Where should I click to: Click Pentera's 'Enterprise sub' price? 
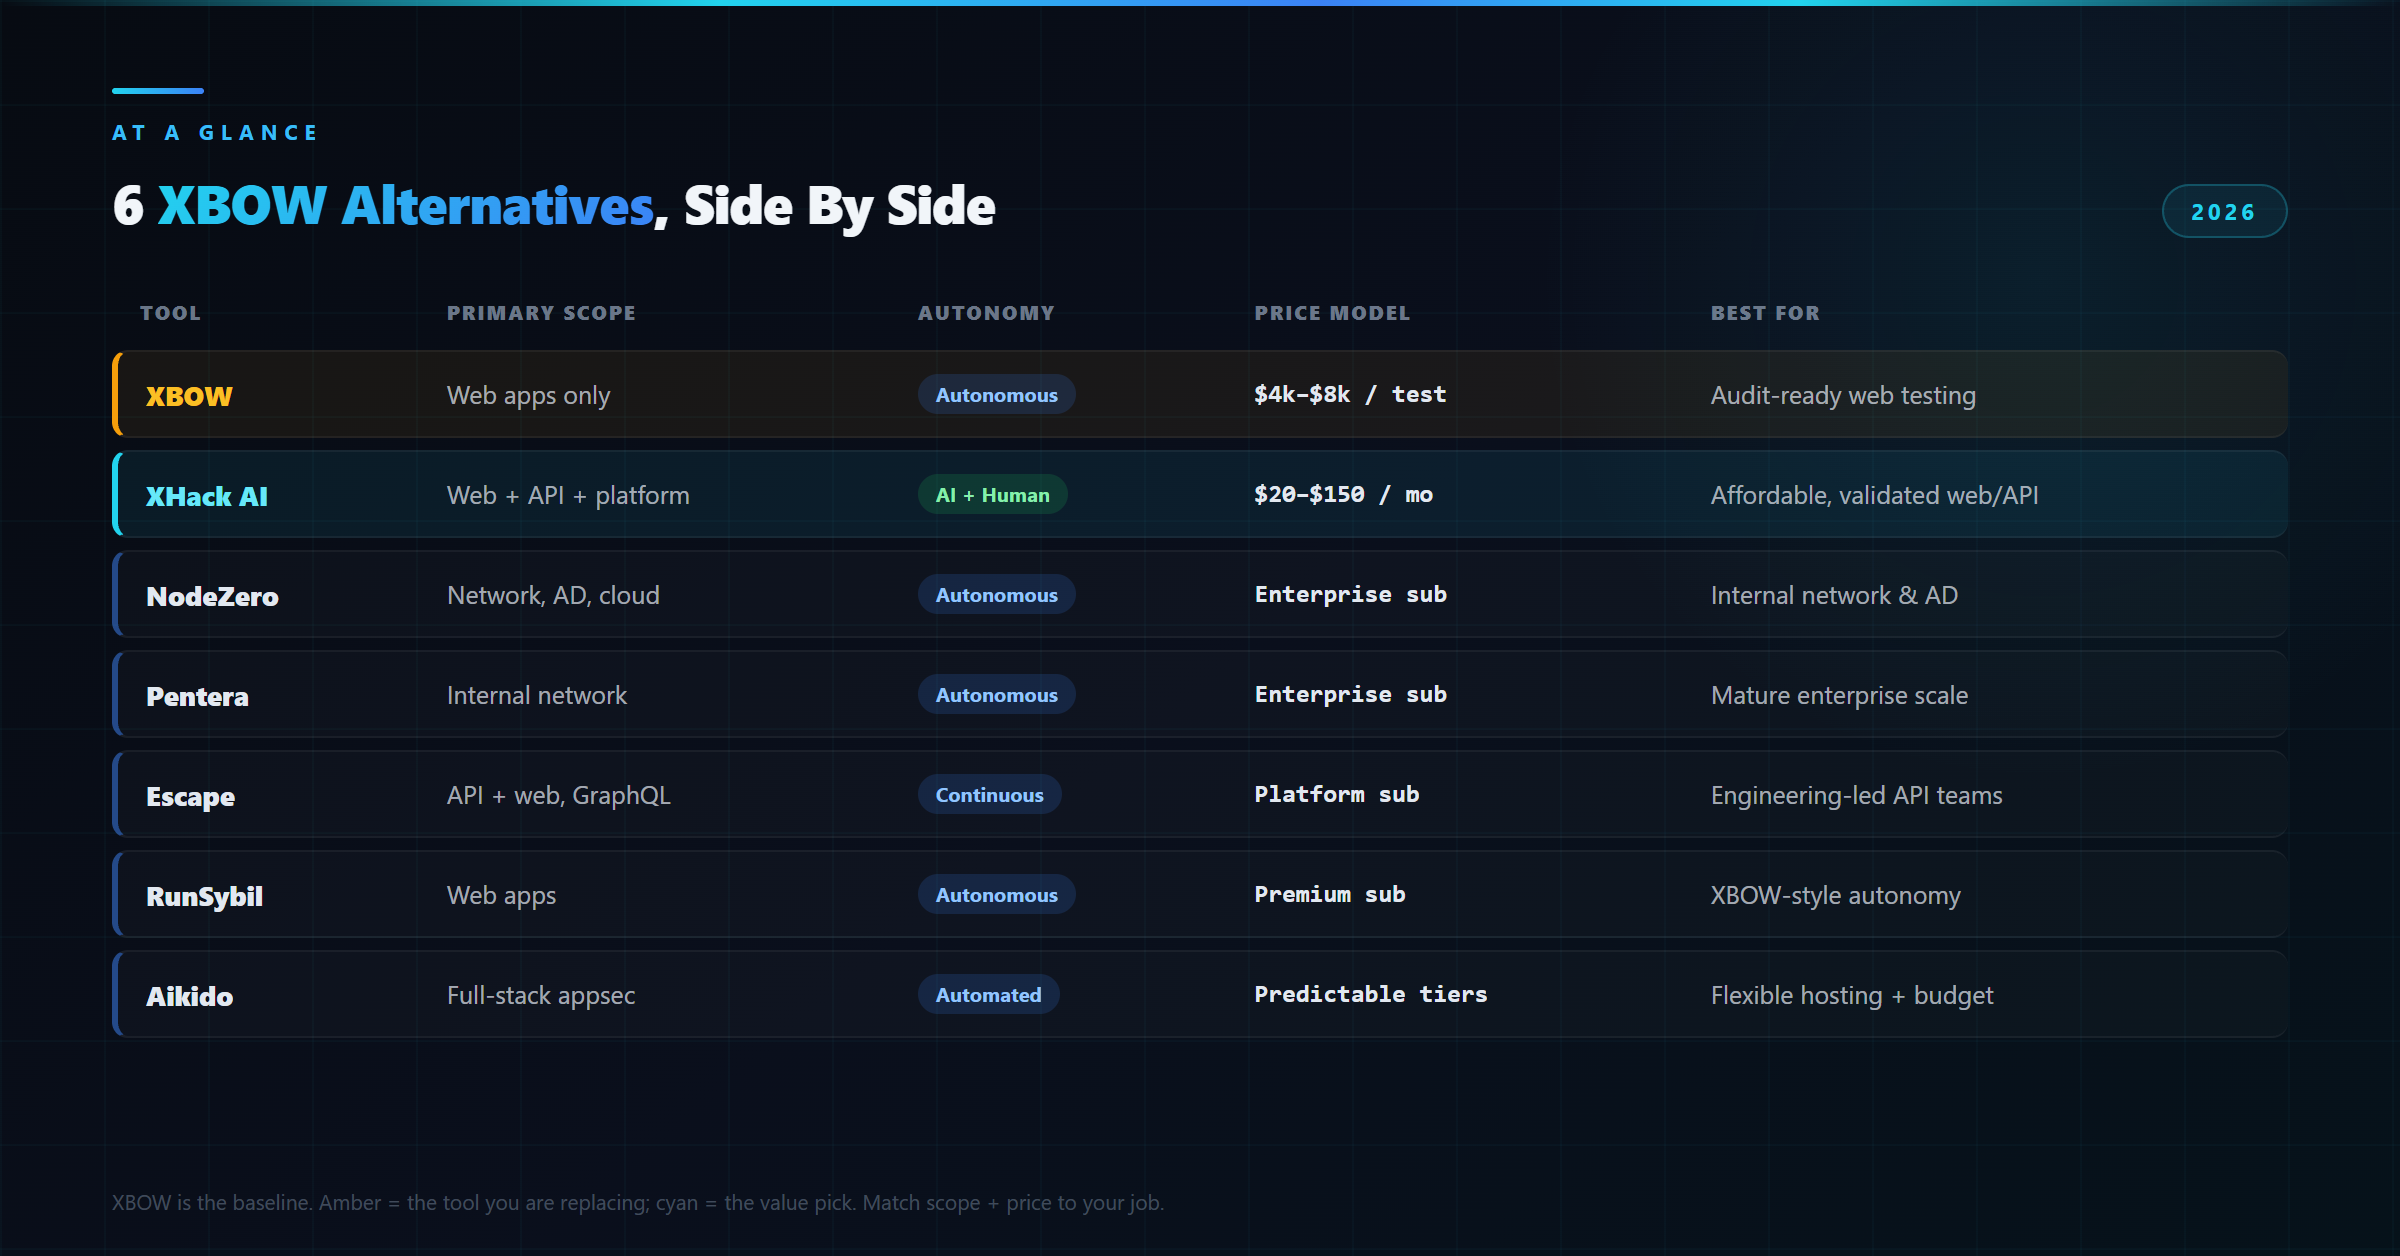pos(1350,695)
